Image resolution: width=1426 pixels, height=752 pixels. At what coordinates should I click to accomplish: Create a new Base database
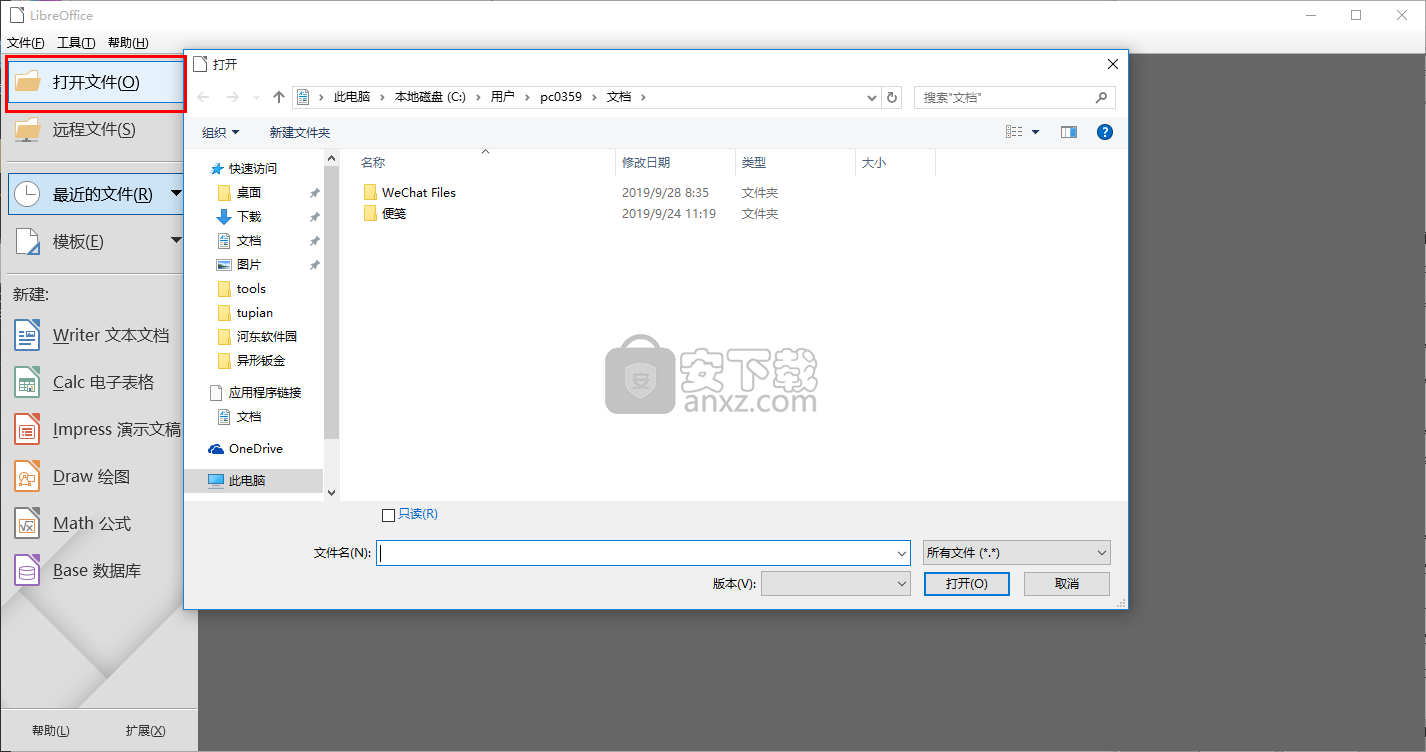pos(78,571)
